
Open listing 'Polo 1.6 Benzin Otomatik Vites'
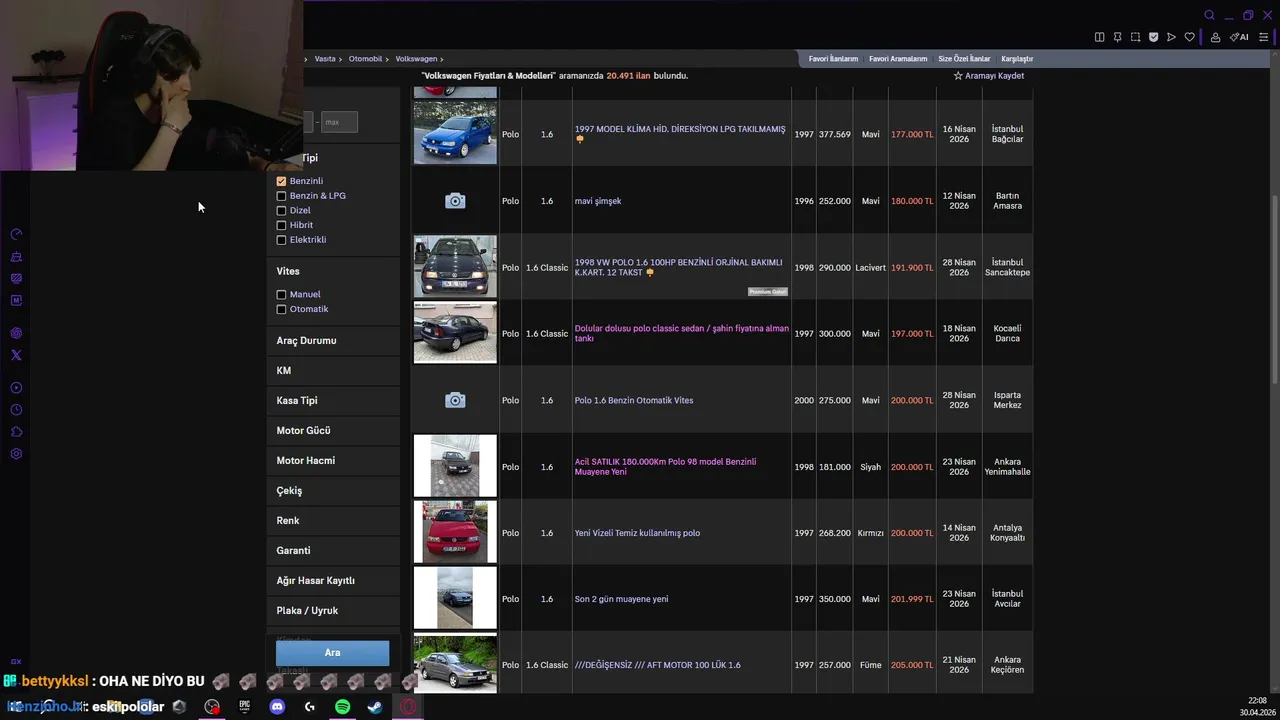634,401
